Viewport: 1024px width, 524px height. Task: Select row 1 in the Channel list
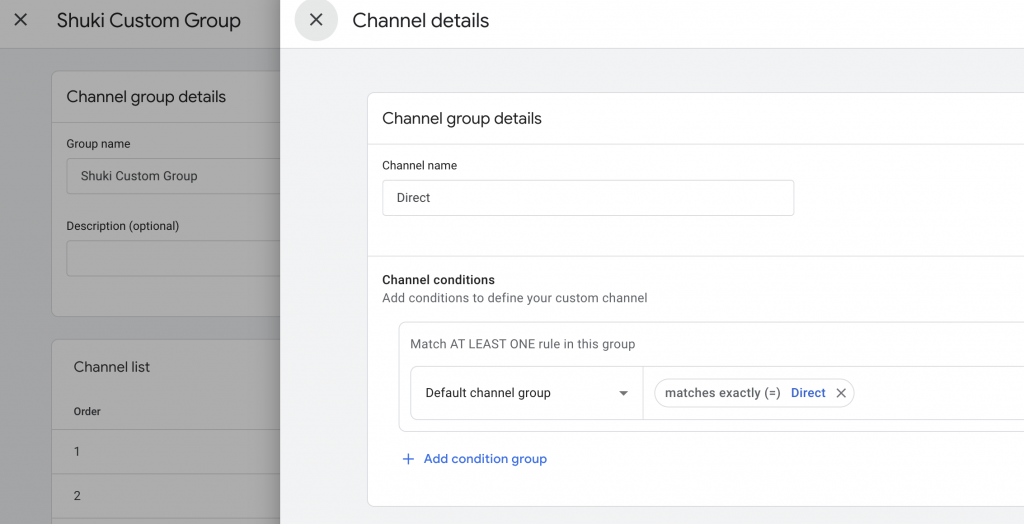[166, 451]
